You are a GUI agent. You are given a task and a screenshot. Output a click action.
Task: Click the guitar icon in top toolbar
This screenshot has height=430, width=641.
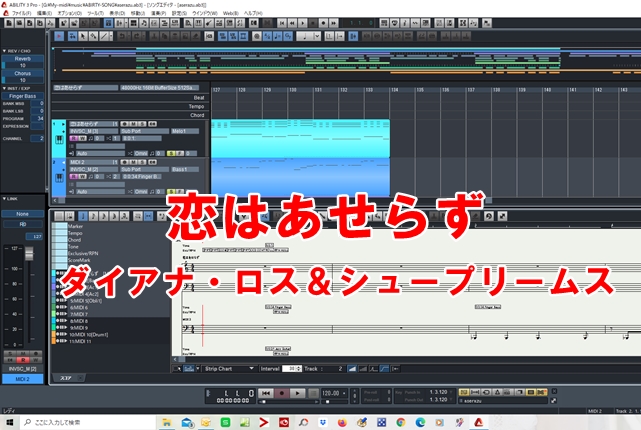coord(208,23)
